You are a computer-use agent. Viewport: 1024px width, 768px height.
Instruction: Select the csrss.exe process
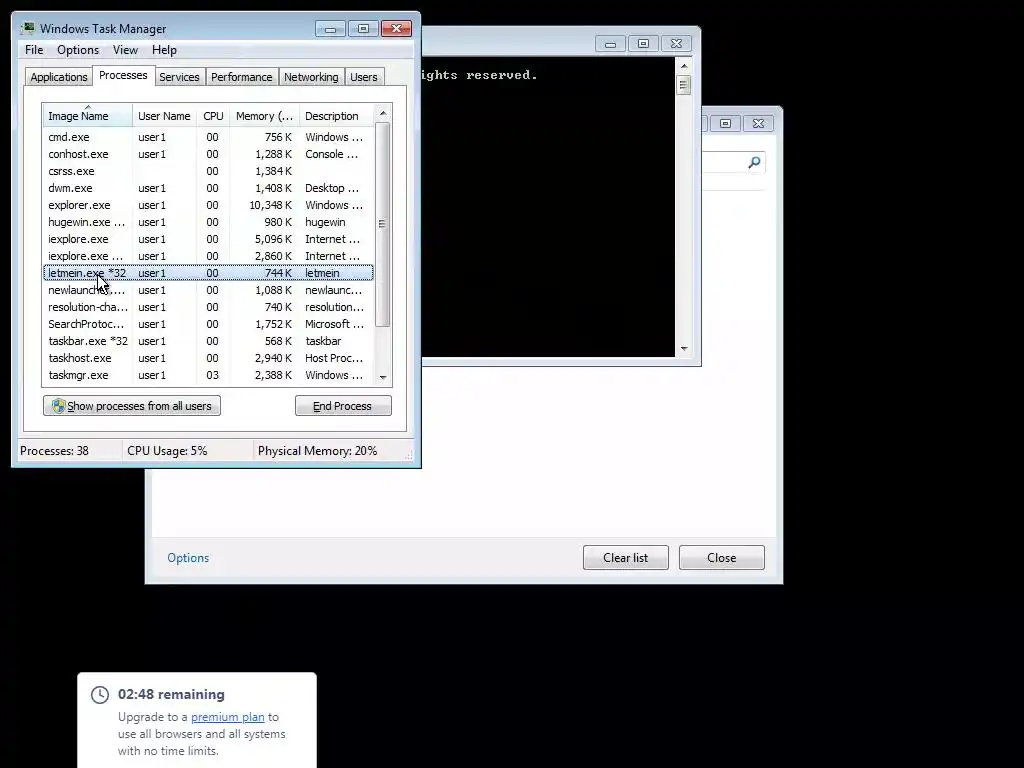208,171
